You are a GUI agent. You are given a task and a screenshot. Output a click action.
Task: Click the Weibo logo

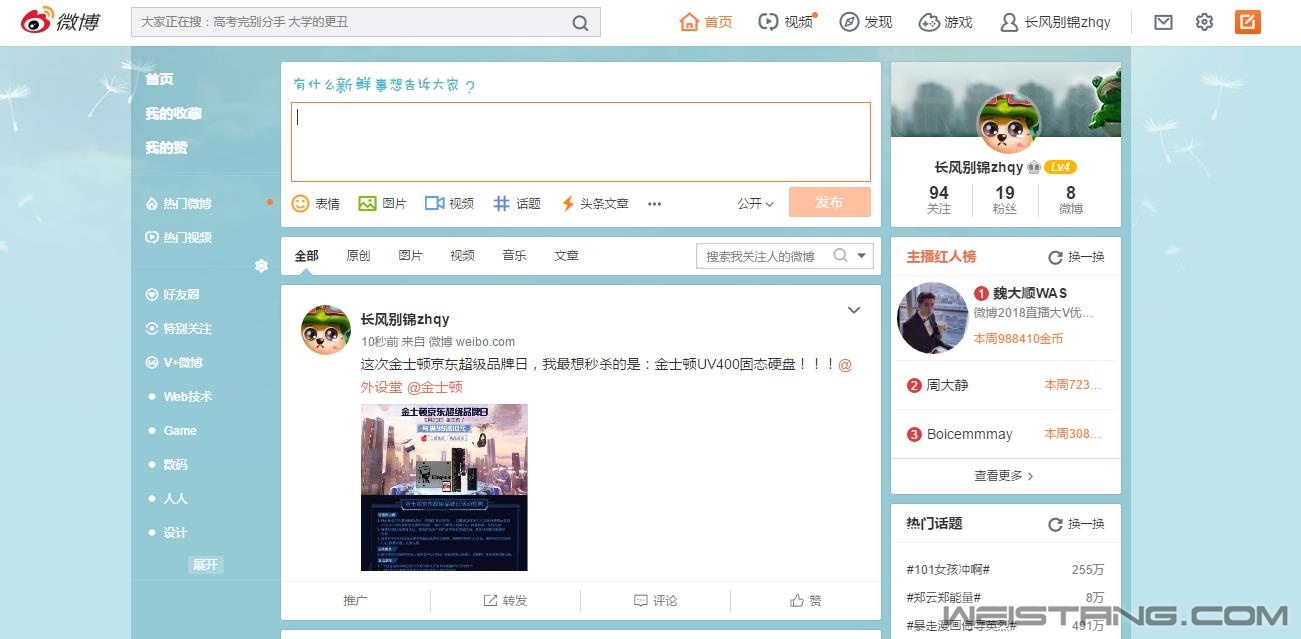(x=61, y=21)
